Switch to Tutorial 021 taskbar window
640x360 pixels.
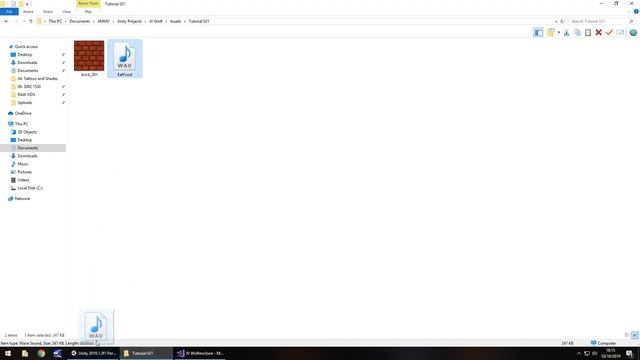146,353
